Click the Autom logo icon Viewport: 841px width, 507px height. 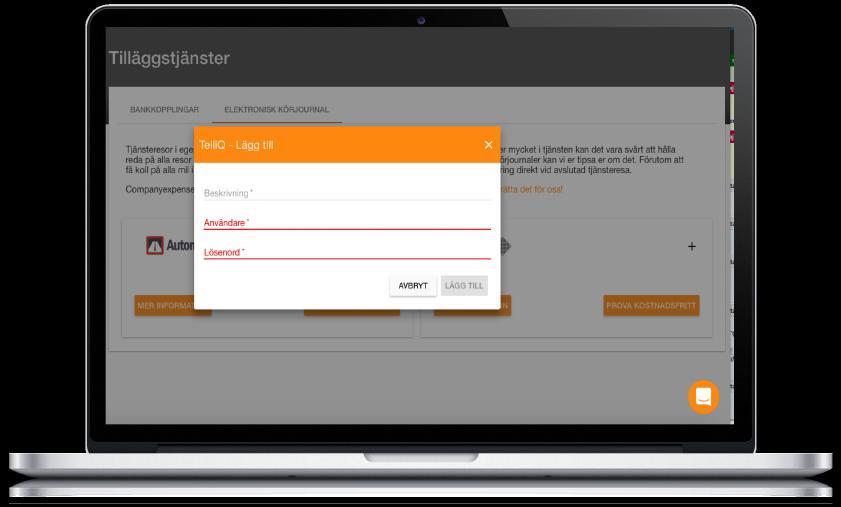point(155,246)
